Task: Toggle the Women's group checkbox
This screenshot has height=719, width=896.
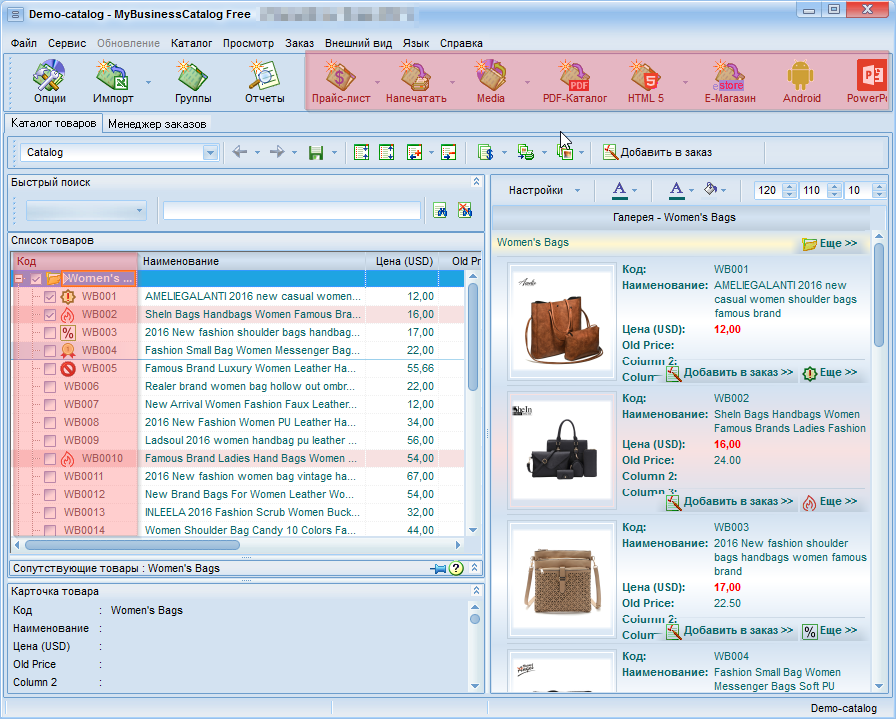Action: [36, 279]
